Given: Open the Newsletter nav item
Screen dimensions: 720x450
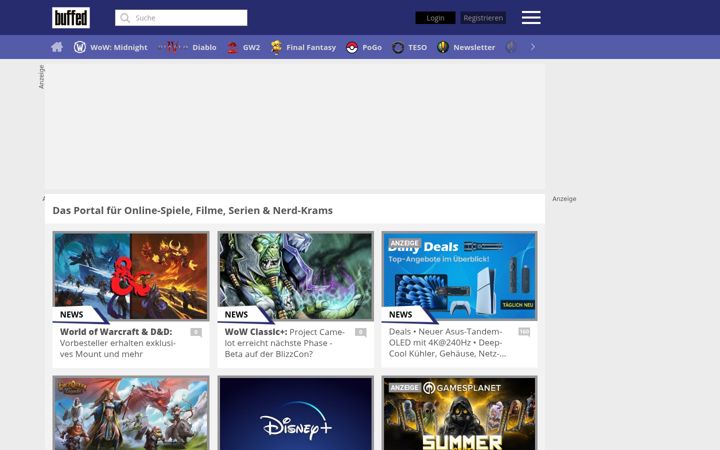Looking at the screenshot, I should click(474, 47).
